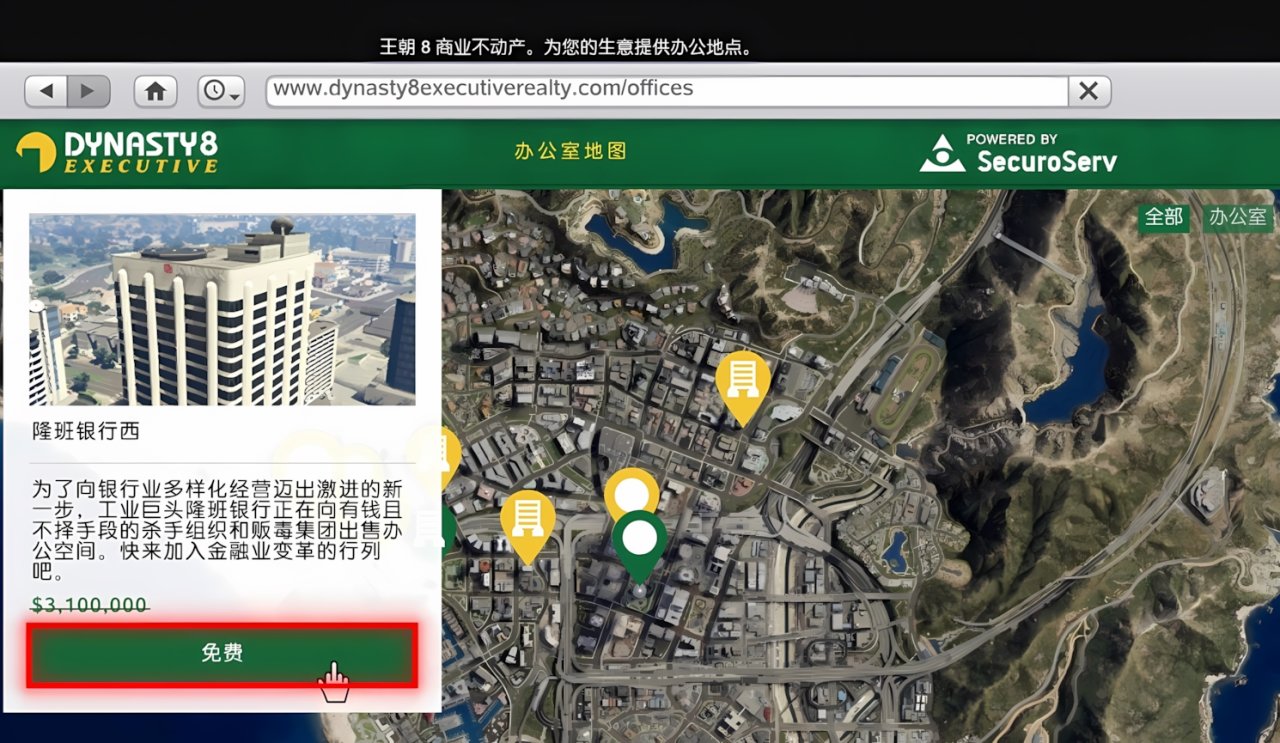
Task: Select the yellow office pin near the racetrack
Action: pyautogui.click(x=743, y=387)
